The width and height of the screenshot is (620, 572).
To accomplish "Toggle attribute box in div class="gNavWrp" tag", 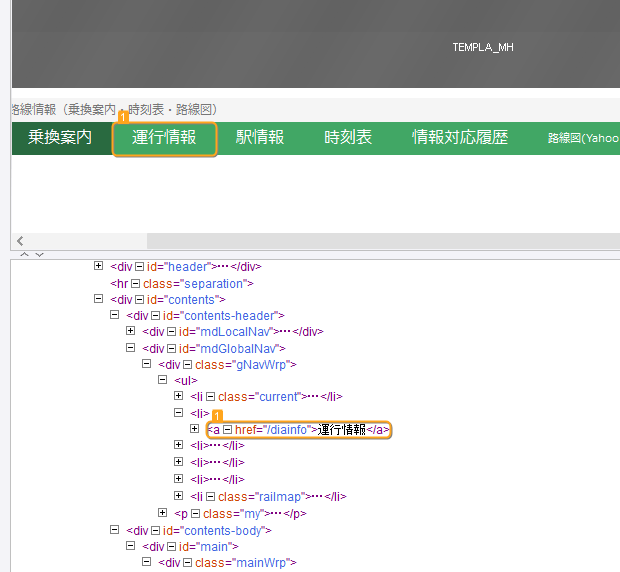I will tap(187, 365).
